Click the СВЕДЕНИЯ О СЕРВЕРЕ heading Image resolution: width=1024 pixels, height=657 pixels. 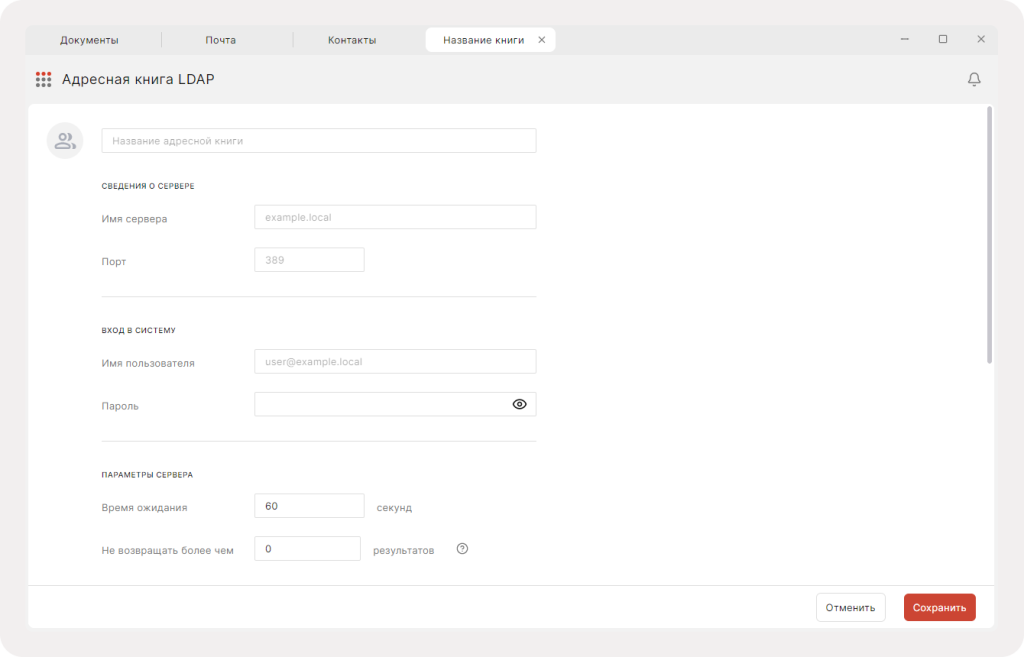coord(148,186)
